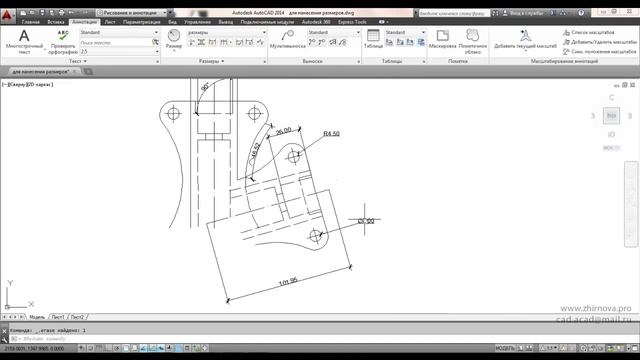Click the Help question mark icon
This screenshot has width=640, height=360.
click(x=581, y=13)
